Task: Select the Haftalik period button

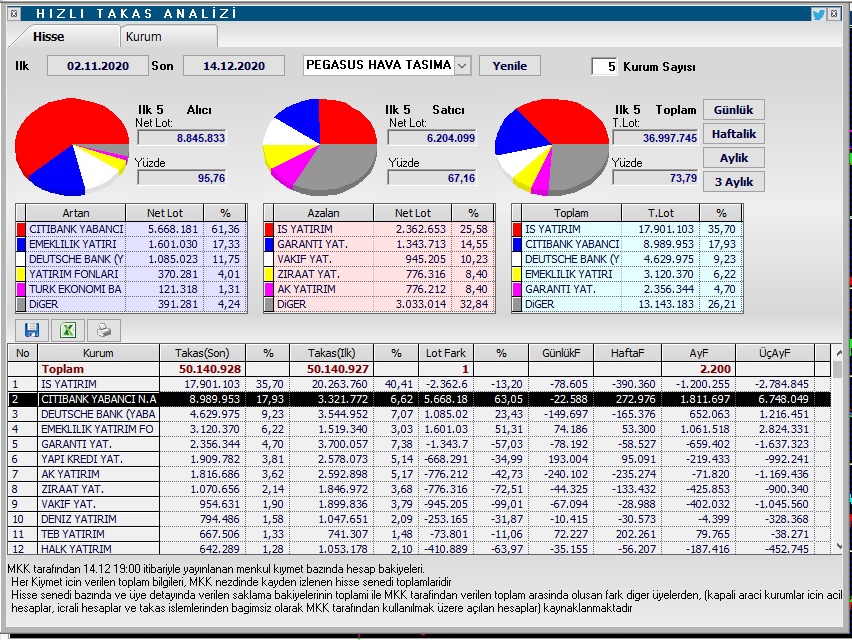Action: click(x=734, y=134)
